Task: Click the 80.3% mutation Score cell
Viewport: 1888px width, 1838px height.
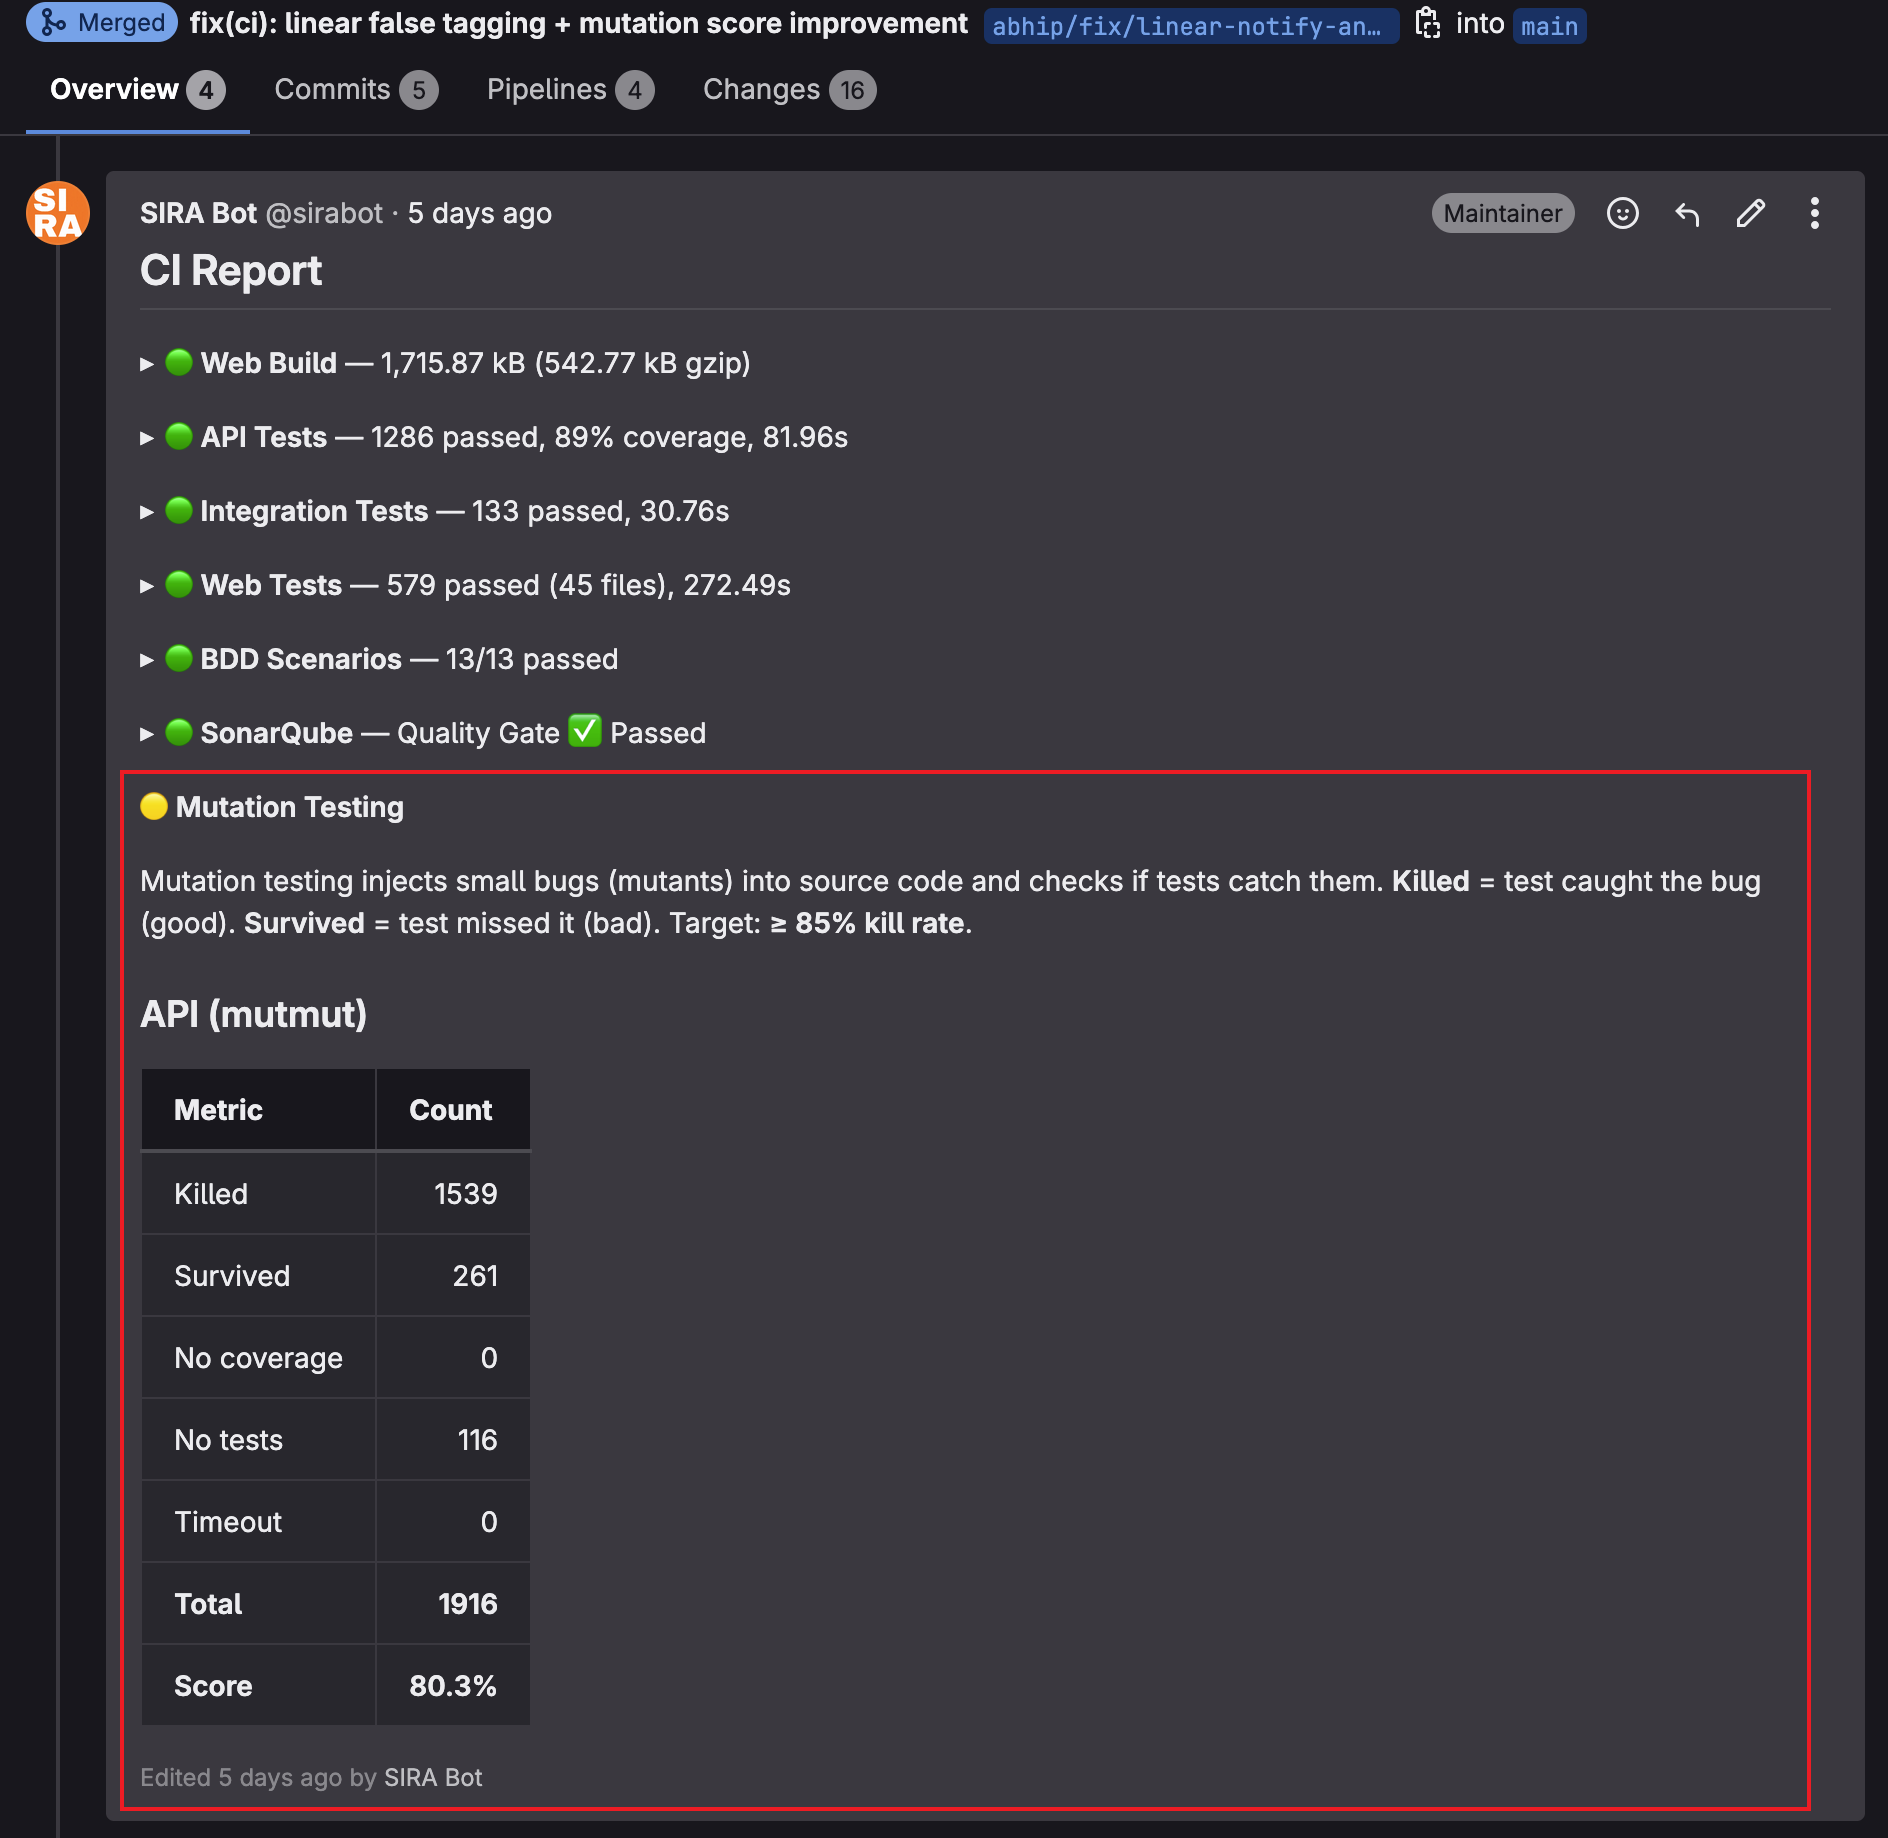Action: click(453, 1685)
